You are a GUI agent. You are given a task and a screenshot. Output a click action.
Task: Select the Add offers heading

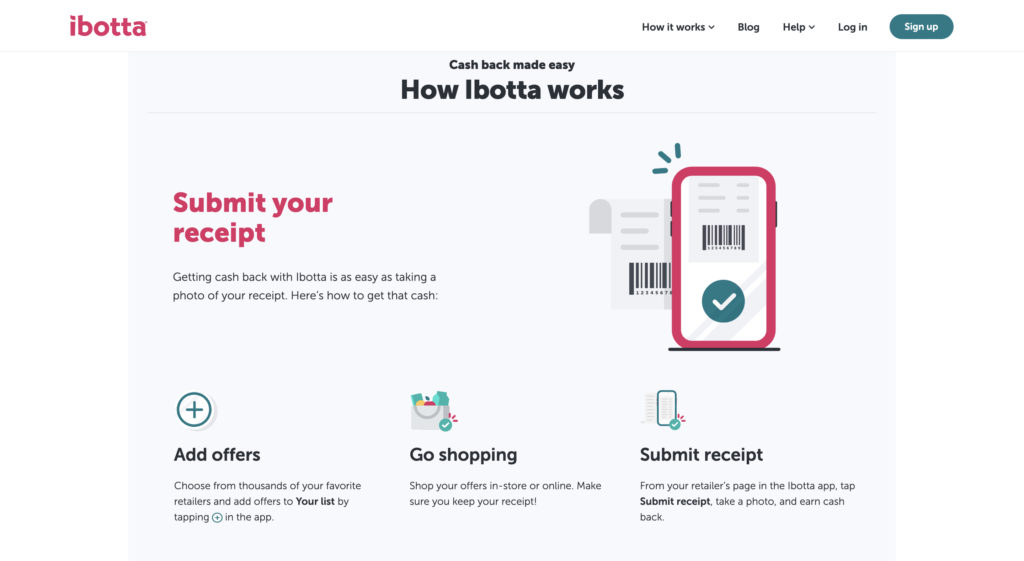pyautogui.click(x=217, y=455)
